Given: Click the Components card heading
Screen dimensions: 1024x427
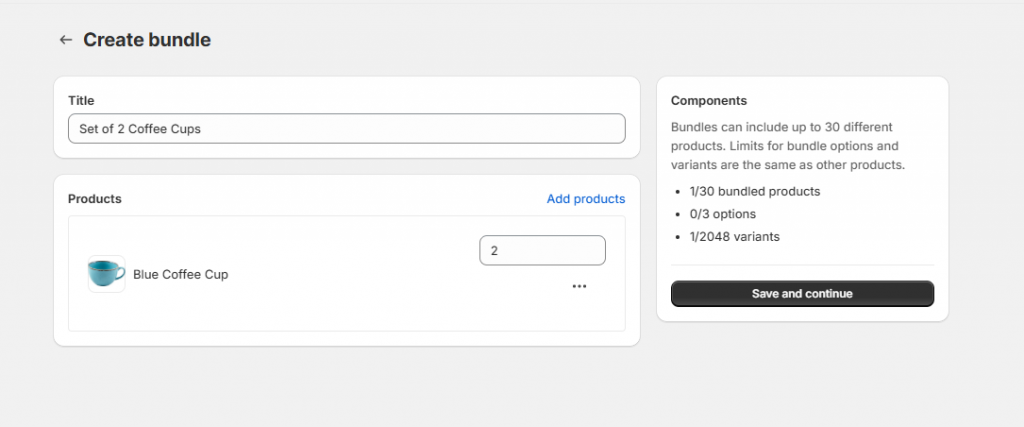Looking at the screenshot, I should point(709,101).
